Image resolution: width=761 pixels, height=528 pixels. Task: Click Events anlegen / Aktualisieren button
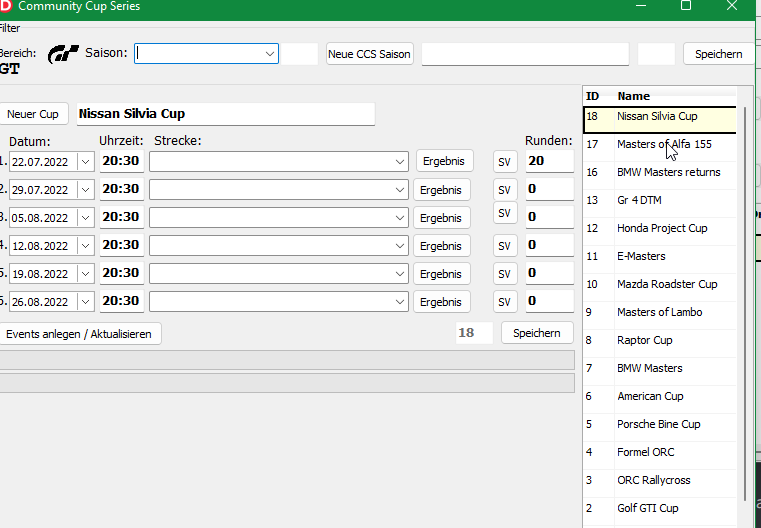79,334
